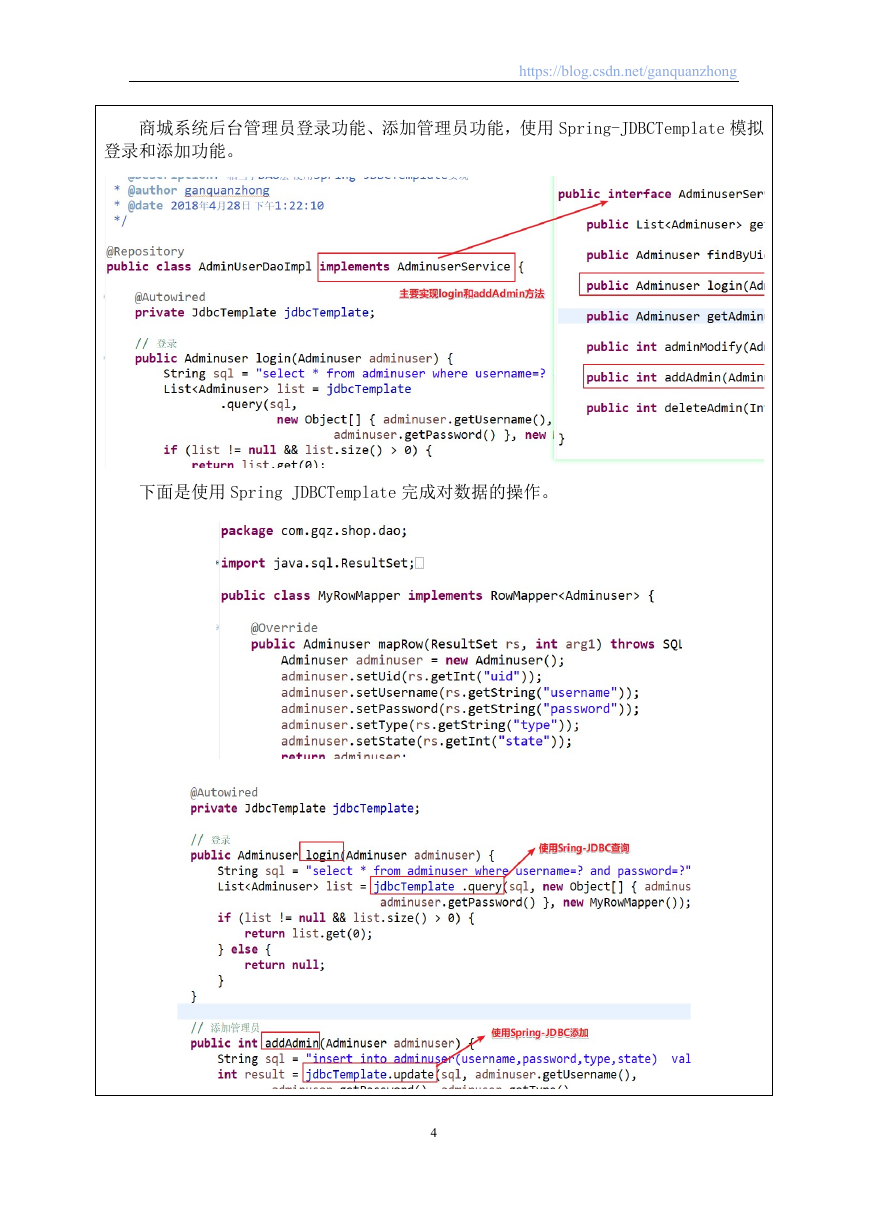This screenshot has height=1228, width=869.
Task: Click the '@Repository' annotation
Action: (x=145, y=251)
